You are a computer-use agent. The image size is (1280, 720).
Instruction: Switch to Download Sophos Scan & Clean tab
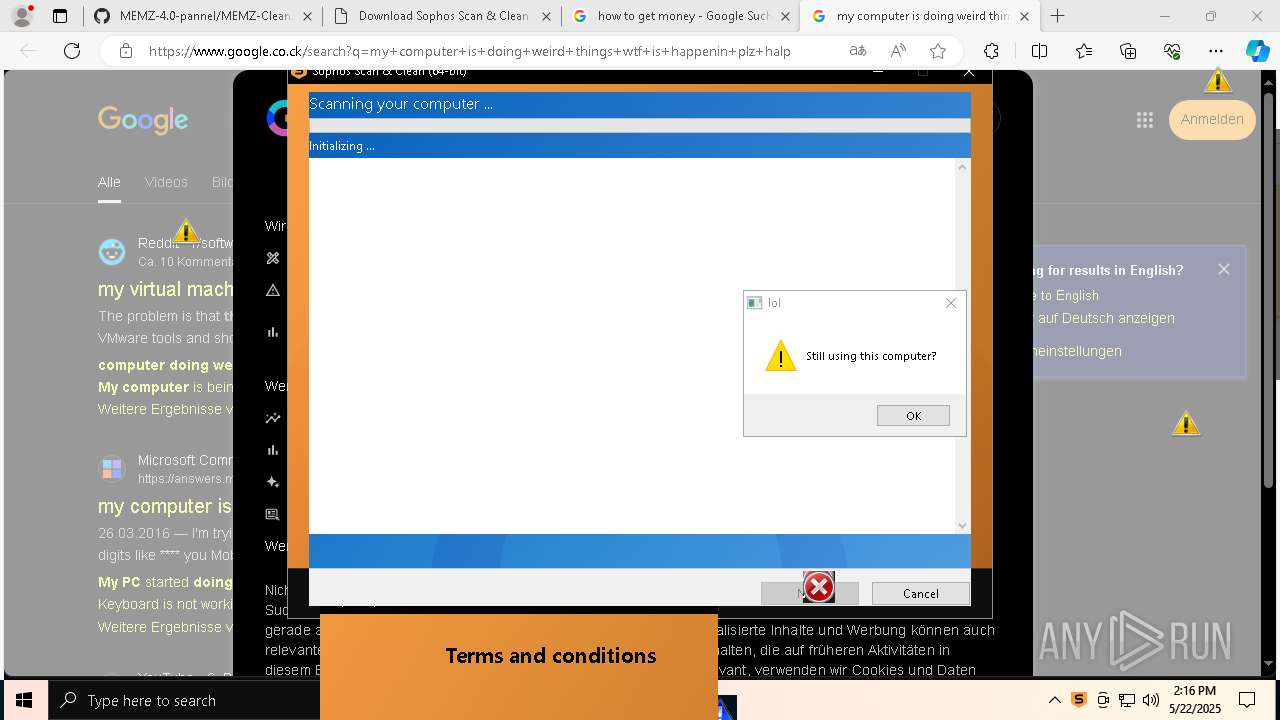click(x=443, y=16)
